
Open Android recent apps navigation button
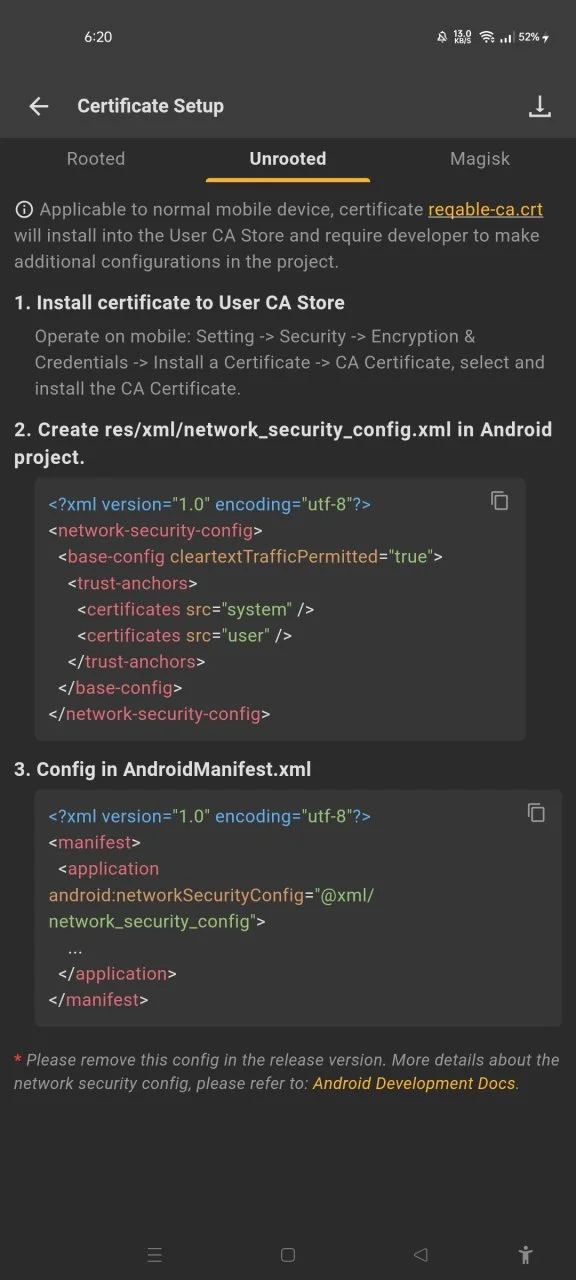(154, 1254)
